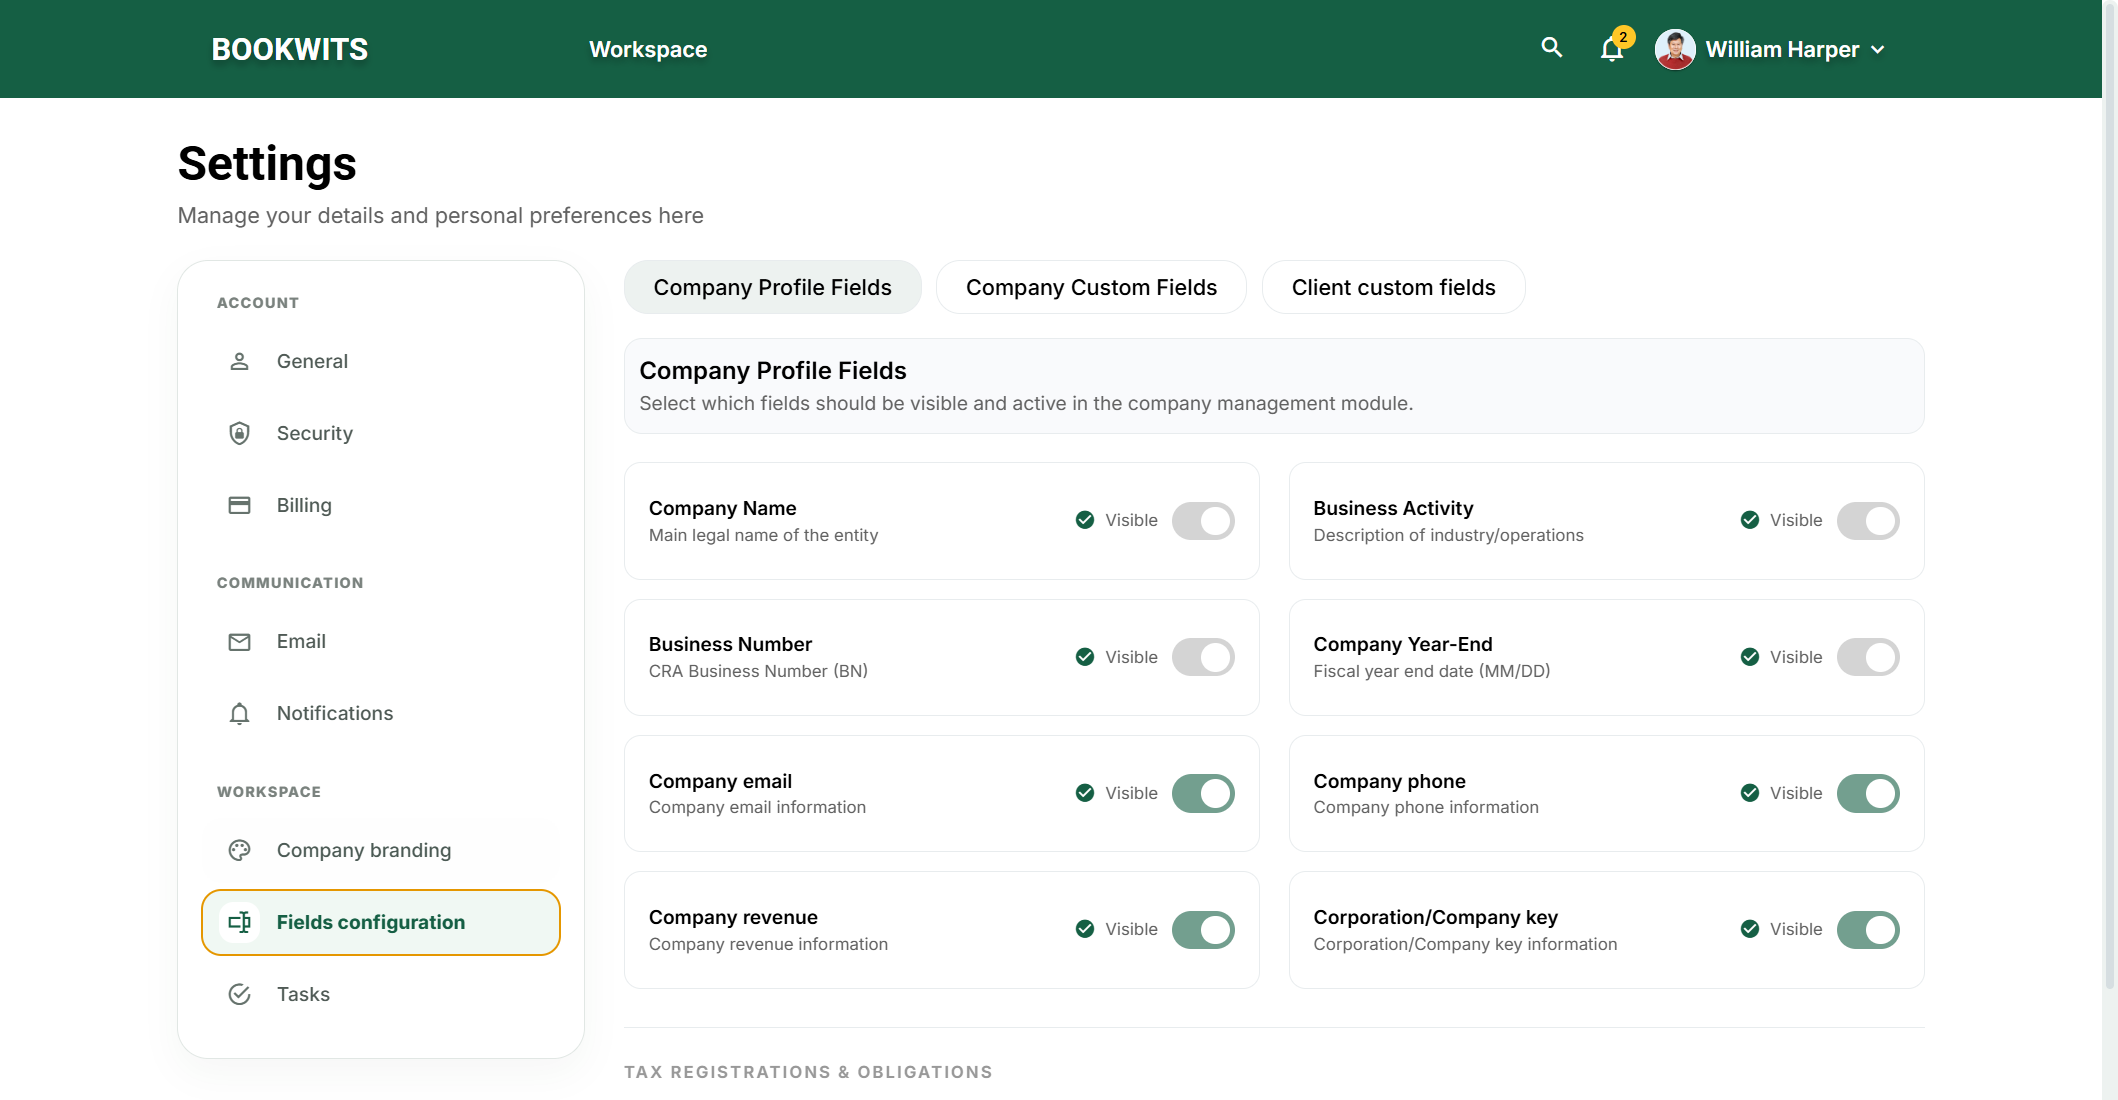This screenshot has height=1100, width=2118.
Task: Toggle the Company Year-End visibility switch
Action: click(1868, 657)
